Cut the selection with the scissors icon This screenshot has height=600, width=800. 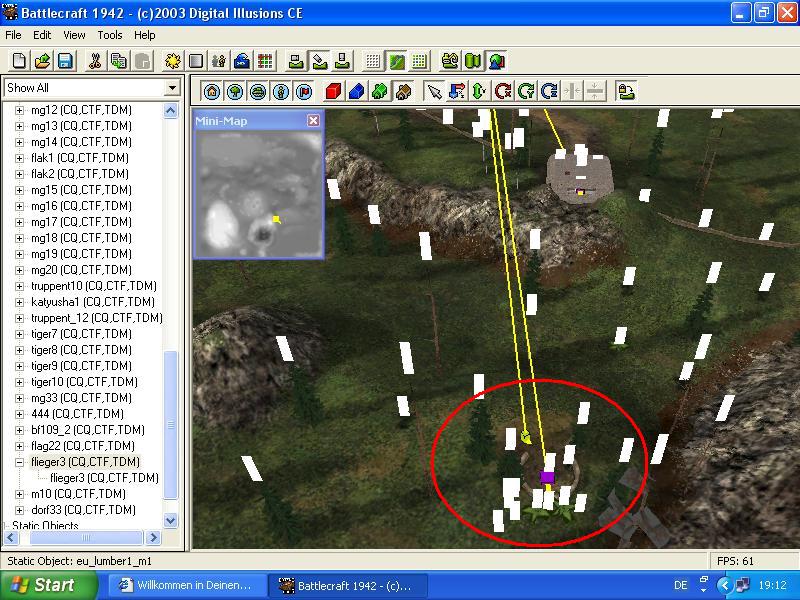(x=94, y=61)
